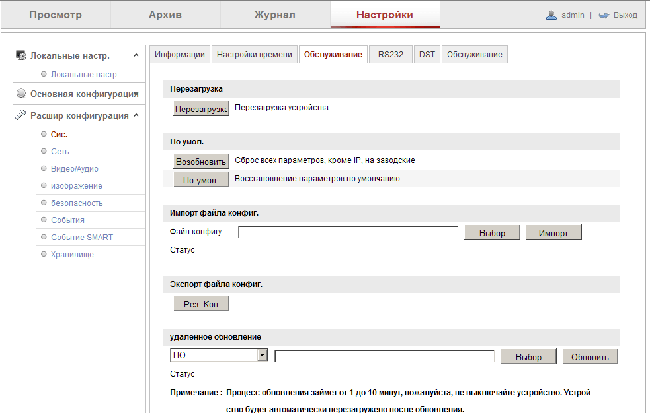Select Безопасность in the sidebar
650x413 pixels.
77,203
